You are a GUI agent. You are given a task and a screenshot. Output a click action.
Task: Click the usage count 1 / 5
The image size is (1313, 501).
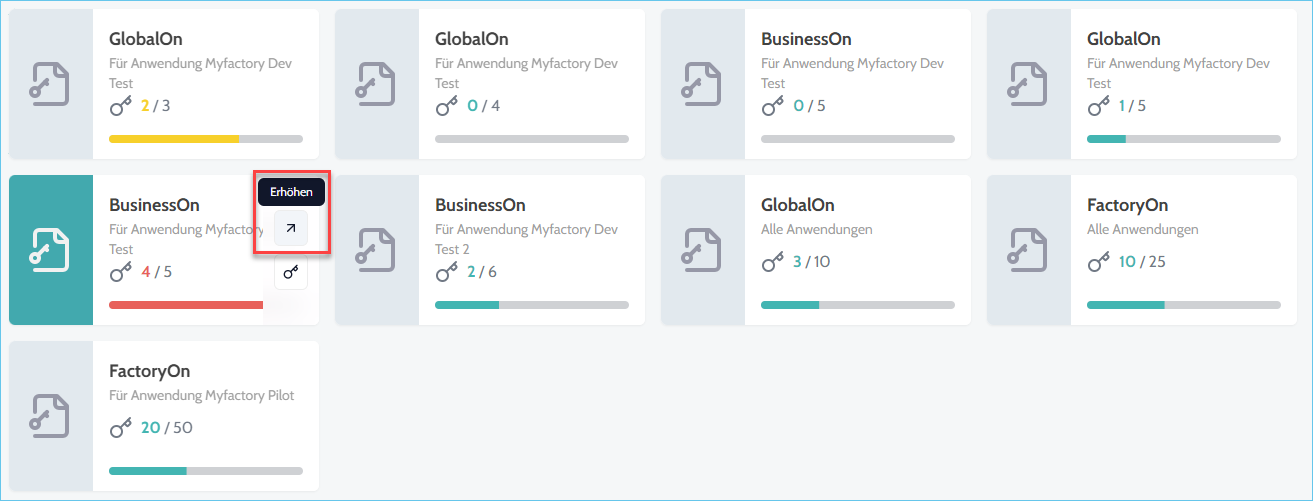click(x=1133, y=105)
